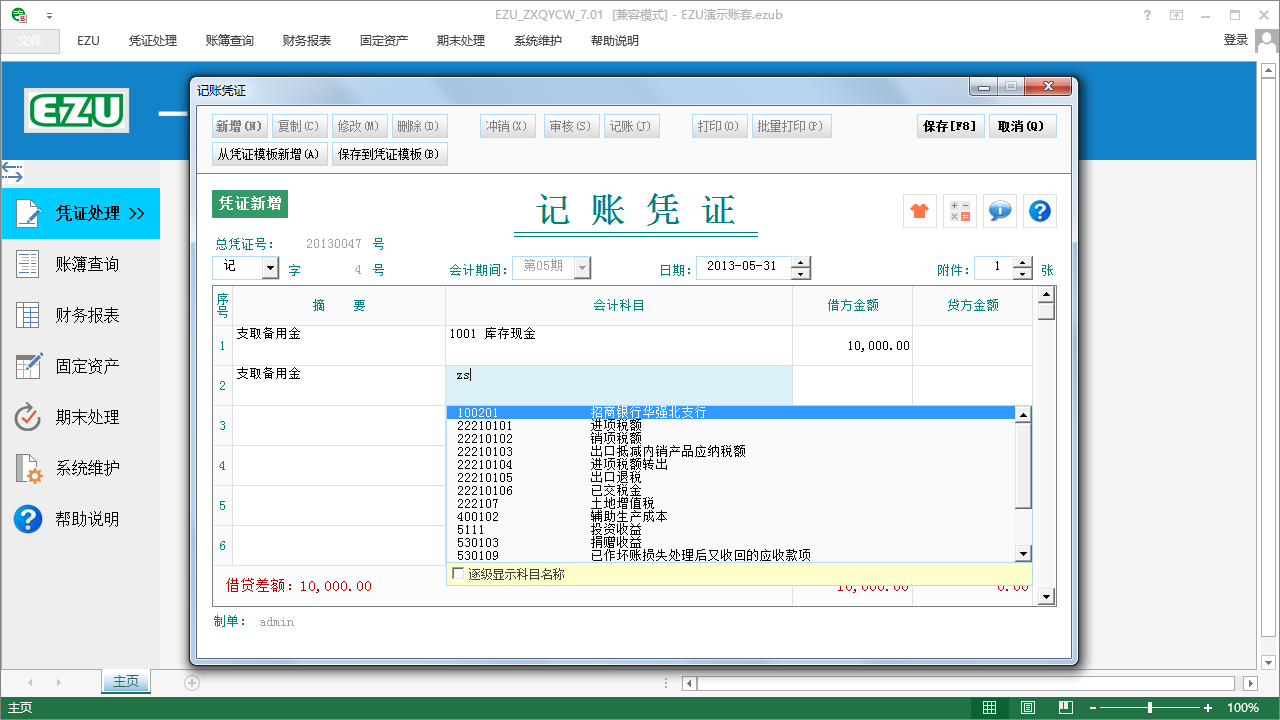Open the 文件 menu tab
The height and width of the screenshot is (720, 1280).
(30, 41)
